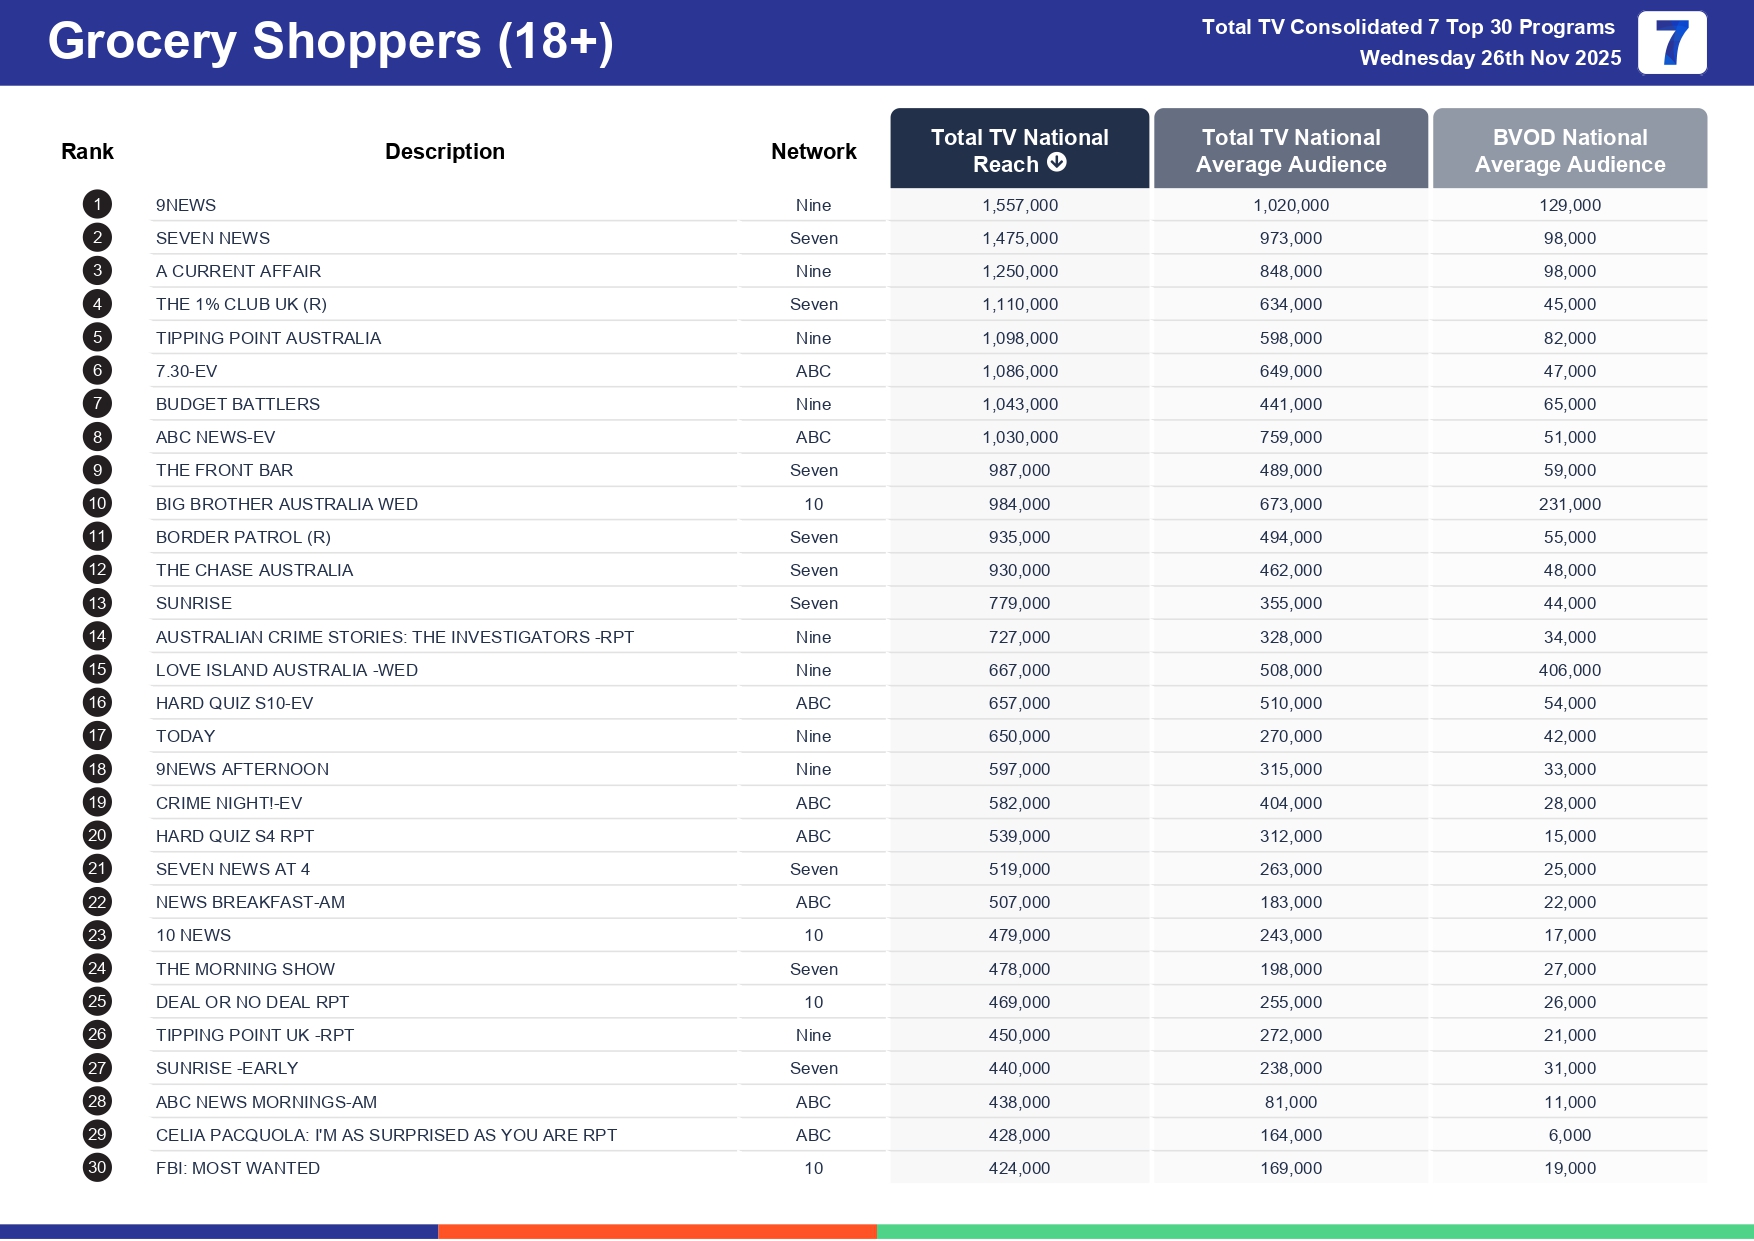Select the BVOD National Average Audience header
This screenshot has height=1241, width=1754.
coord(1569,150)
